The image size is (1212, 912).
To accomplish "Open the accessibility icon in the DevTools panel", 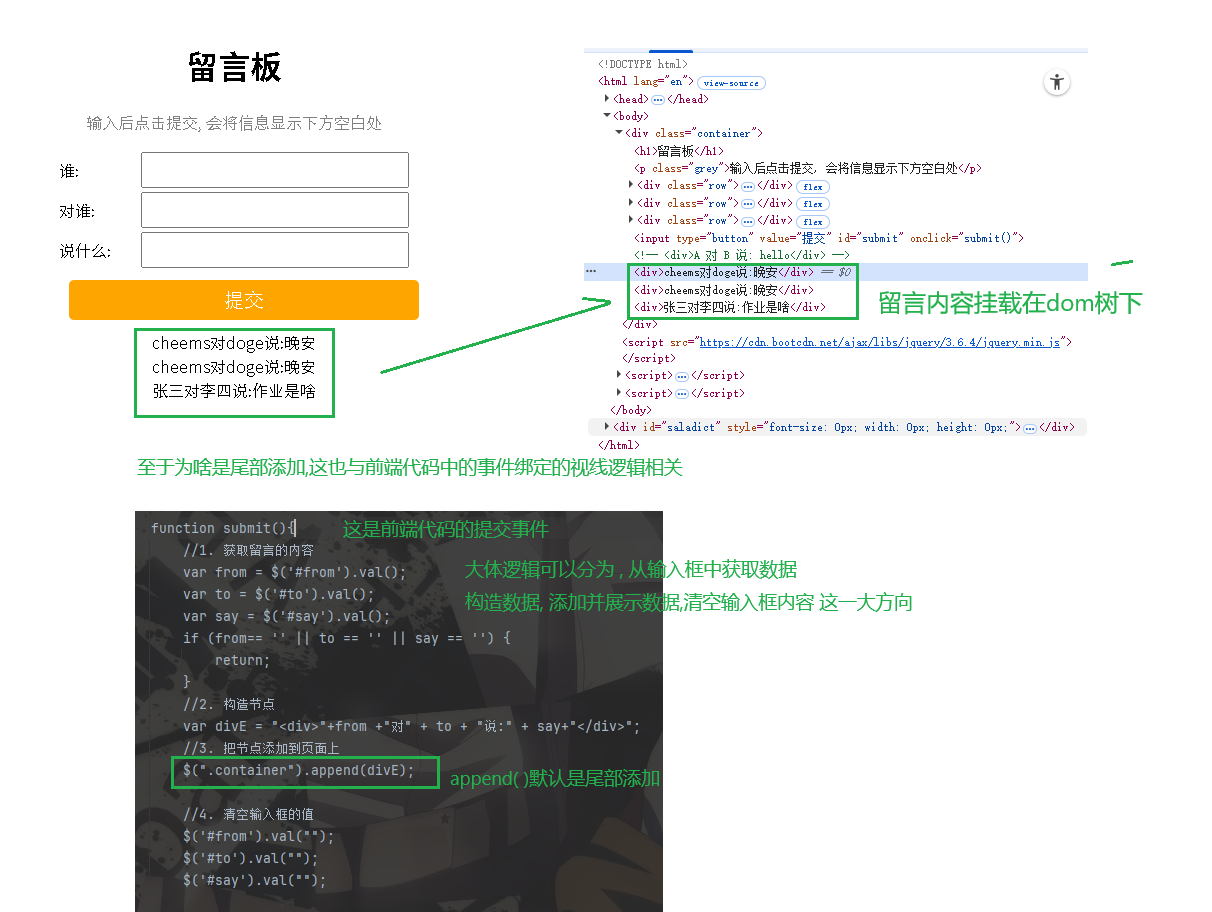I will click(1057, 83).
